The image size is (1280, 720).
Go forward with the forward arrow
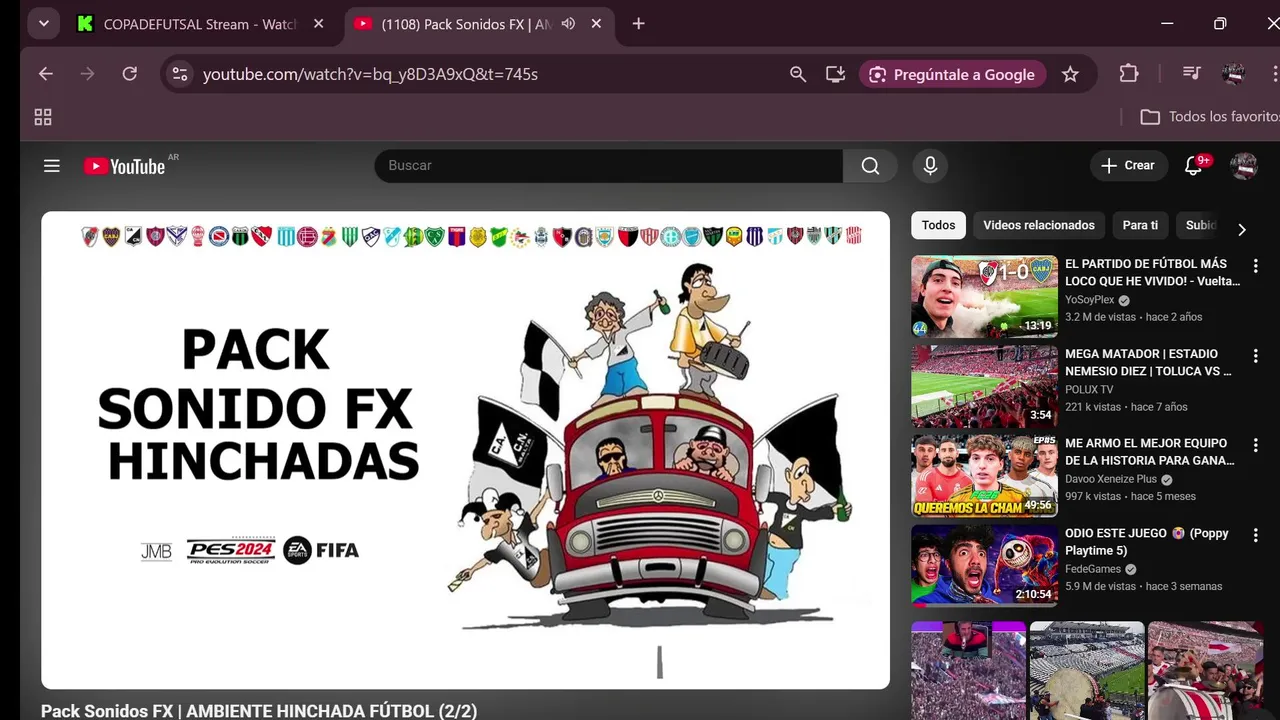pos(88,74)
